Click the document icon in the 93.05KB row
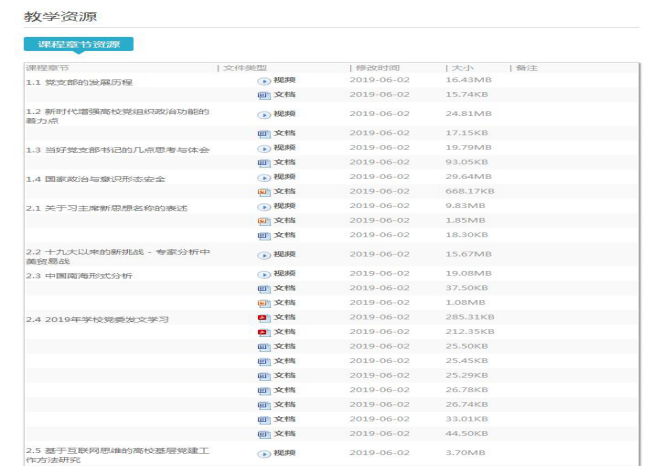 coord(264,162)
